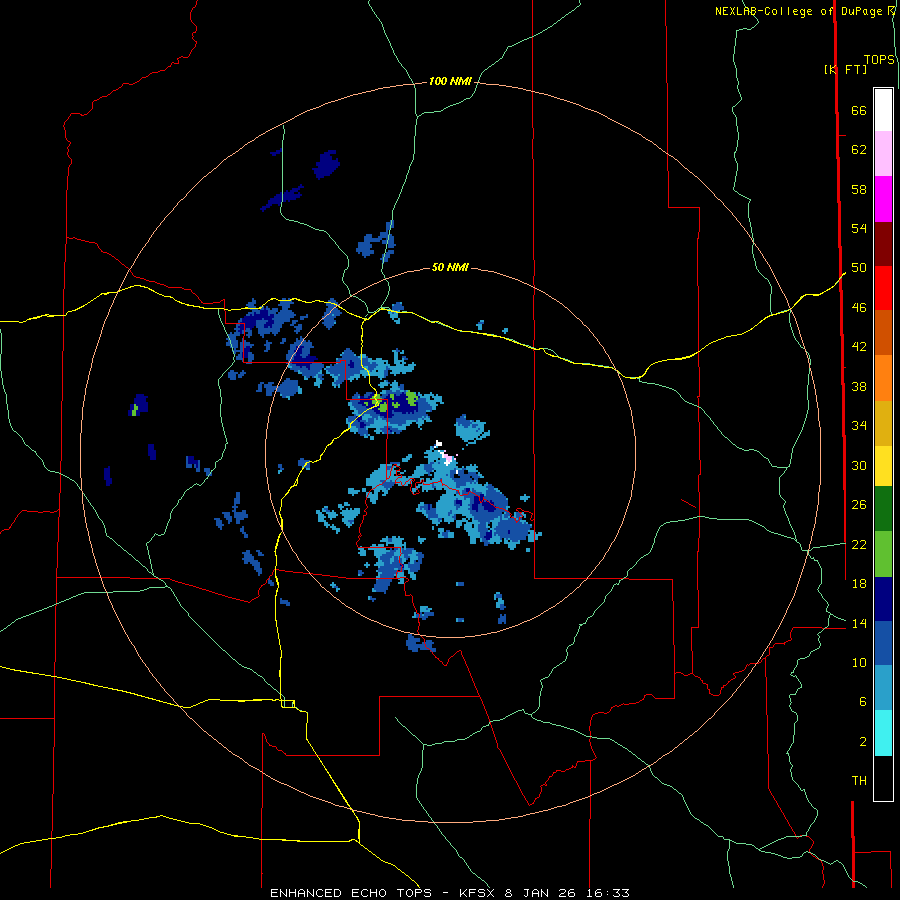The width and height of the screenshot is (900, 900).
Task: Pick the dark orange legend swatch
Action: click(x=883, y=332)
